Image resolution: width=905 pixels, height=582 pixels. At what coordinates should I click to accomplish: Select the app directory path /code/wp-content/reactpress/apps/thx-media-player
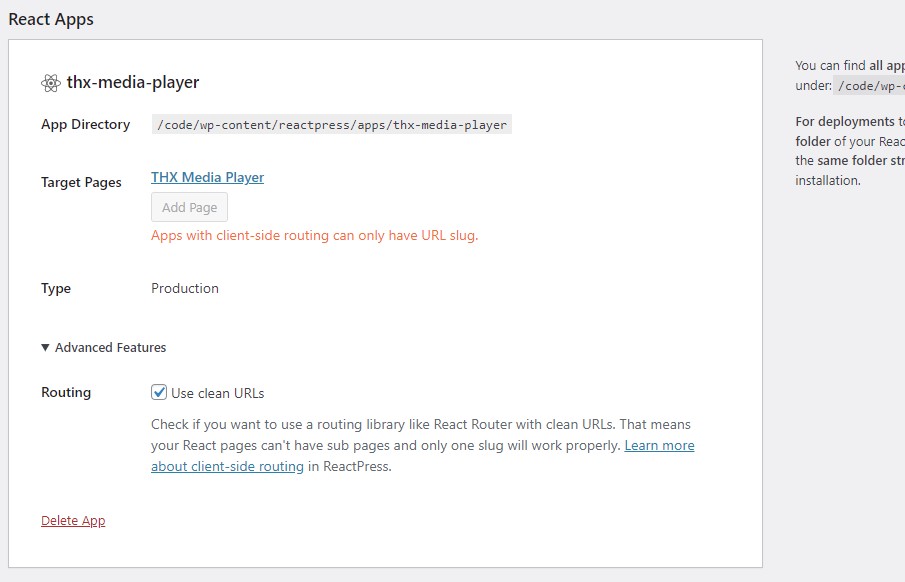(332, 125)
